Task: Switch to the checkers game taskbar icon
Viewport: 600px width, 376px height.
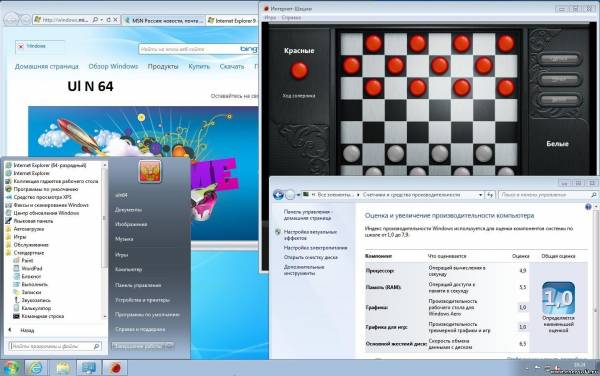Action: coord(114,368)
